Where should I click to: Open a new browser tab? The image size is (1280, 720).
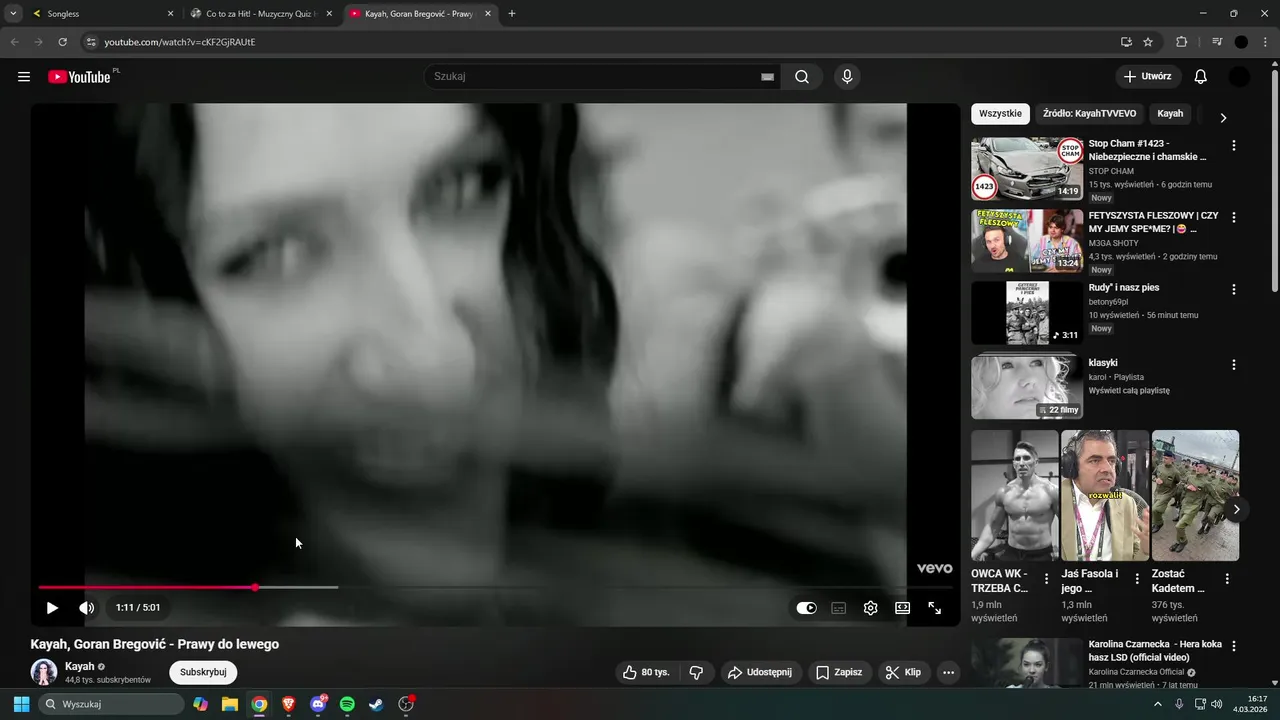pyautogui.click(x=512, y=14)
